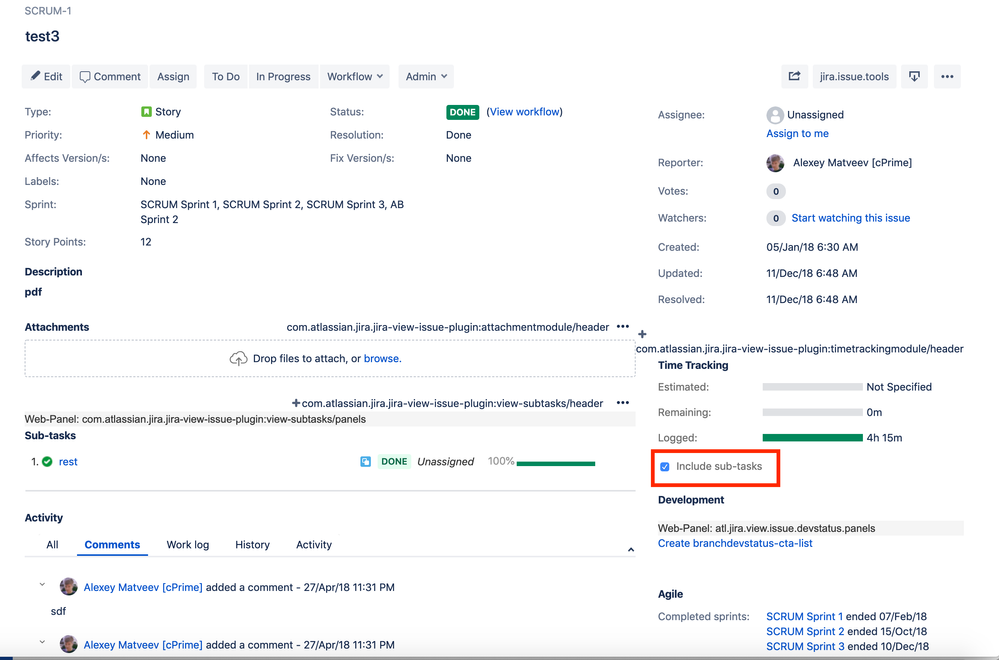Click Resolved date value
This screenshot has width=999, height=660.
[x=812, y=299]
